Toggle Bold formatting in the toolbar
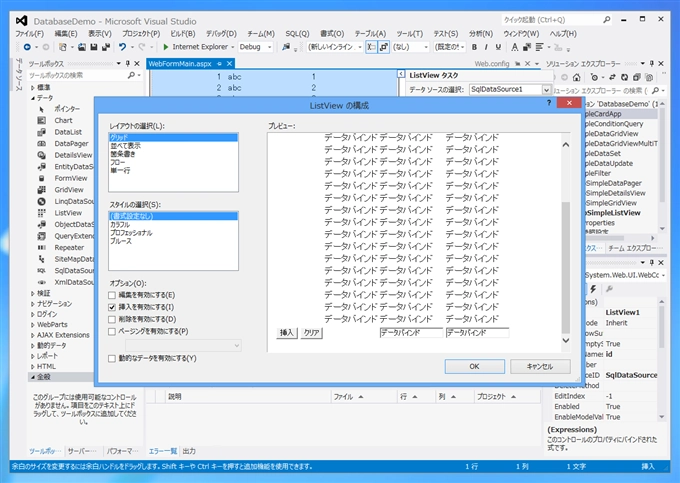The width and height of the screenshot is (680, 483). coord(474,47)
